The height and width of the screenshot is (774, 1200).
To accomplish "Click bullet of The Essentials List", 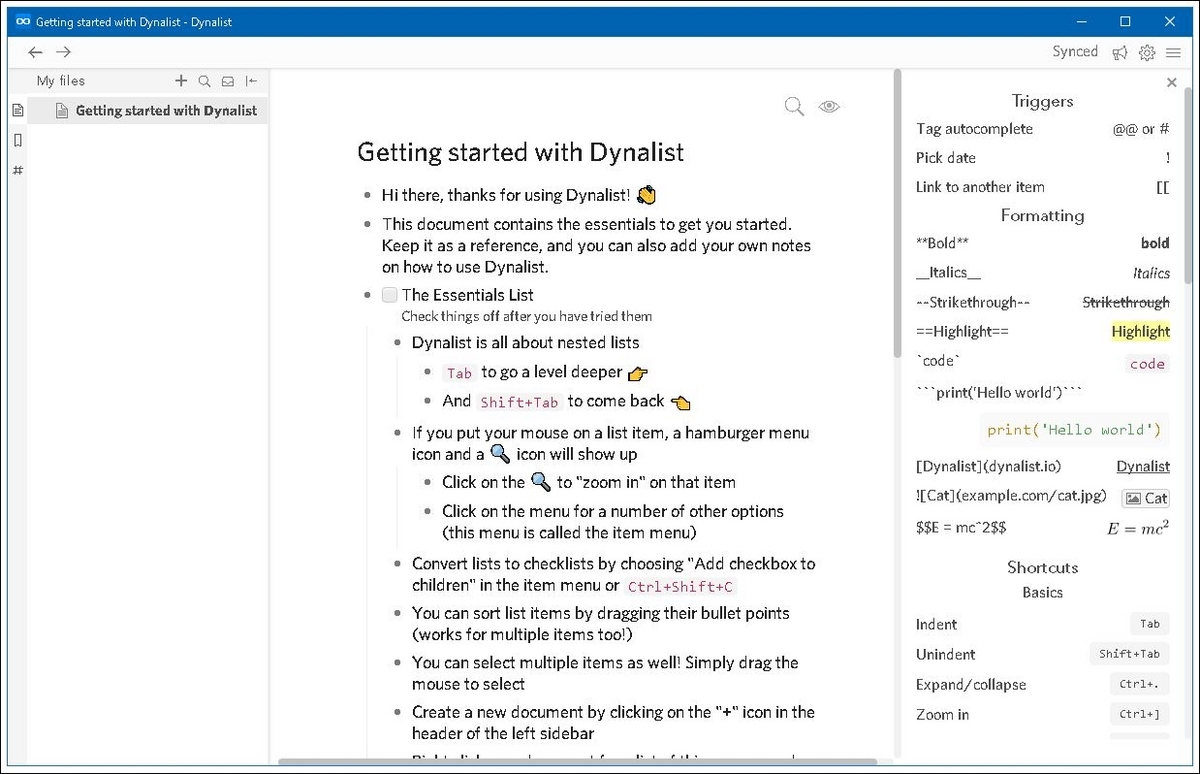I will [368, 295].
